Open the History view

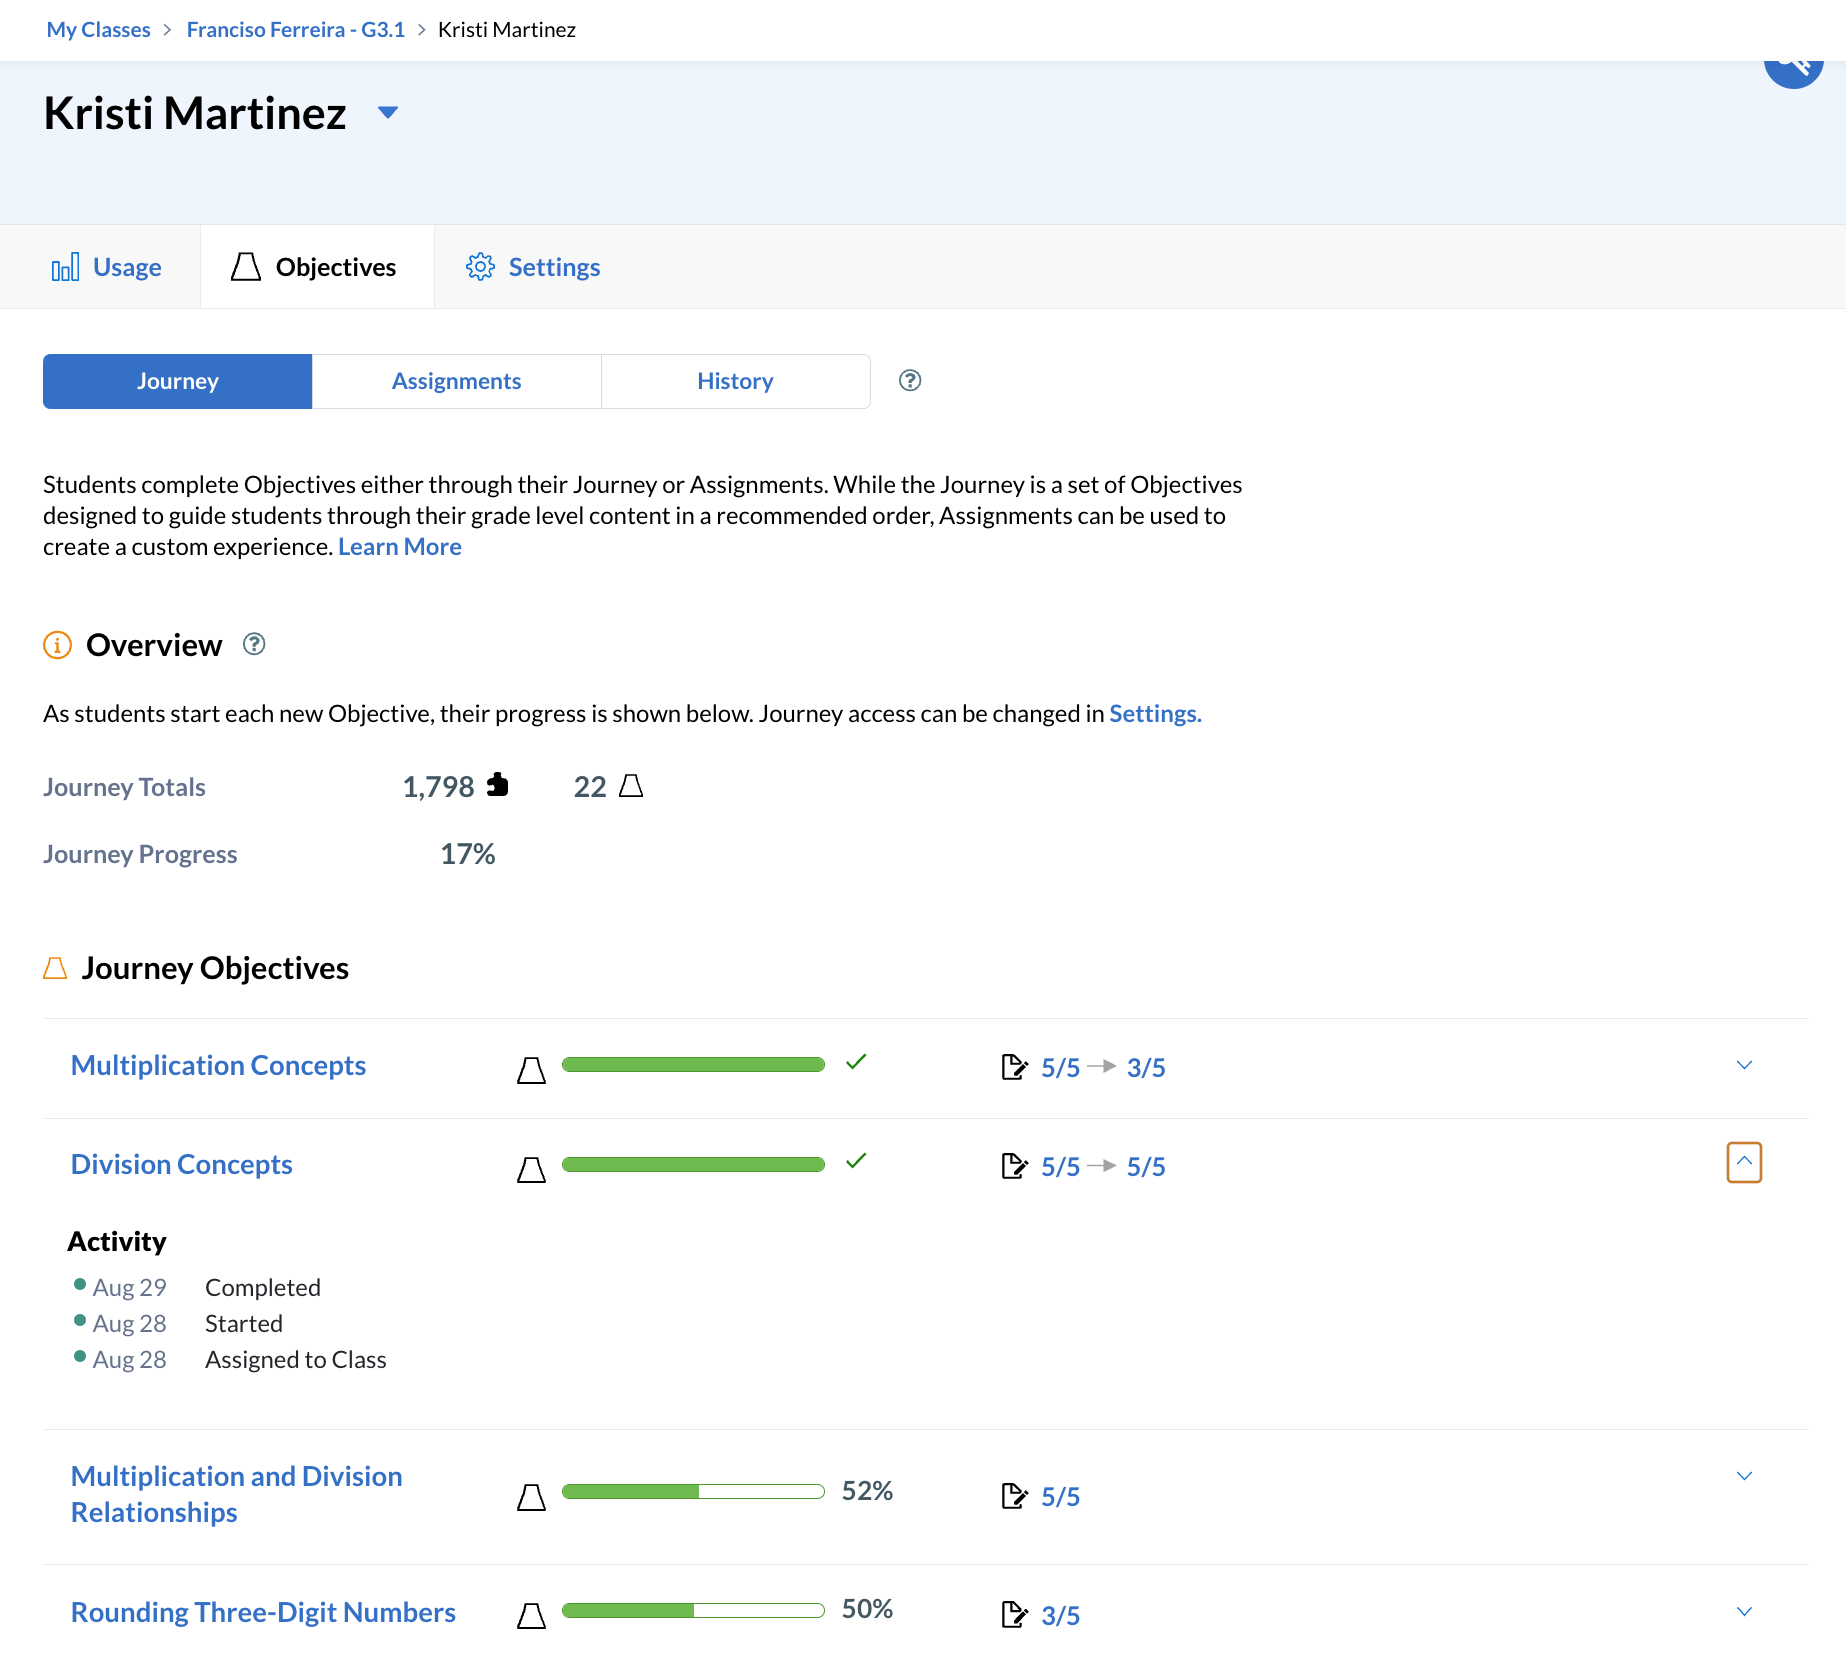click(735, 381)
